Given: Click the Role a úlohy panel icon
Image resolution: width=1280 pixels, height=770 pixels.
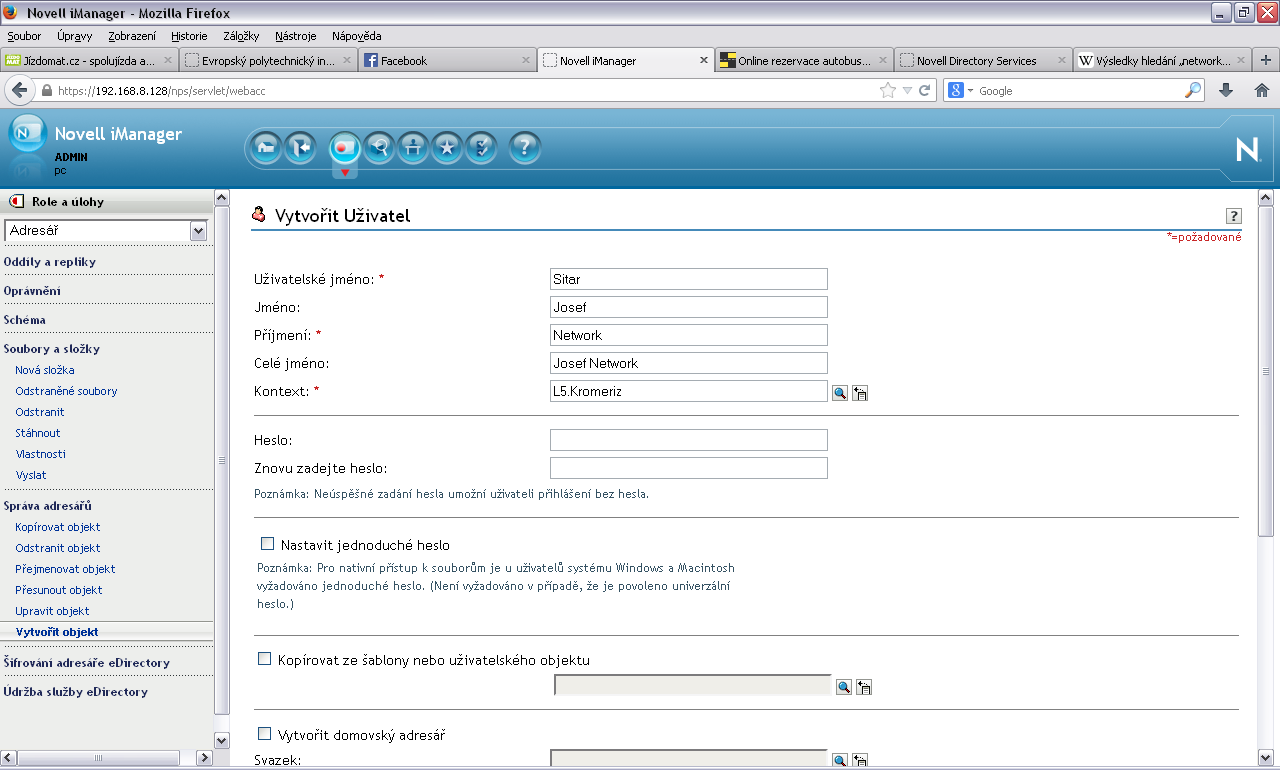Looking at the screenshot, I should [16, 202].
